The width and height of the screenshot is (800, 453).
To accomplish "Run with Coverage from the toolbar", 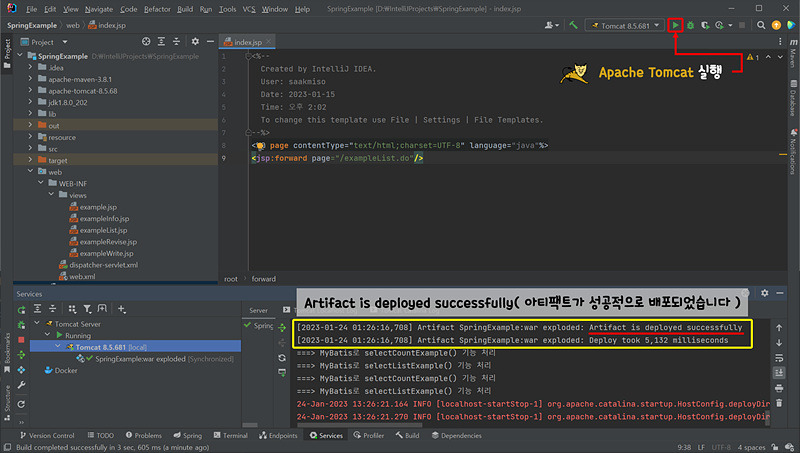I will [705, 25].
